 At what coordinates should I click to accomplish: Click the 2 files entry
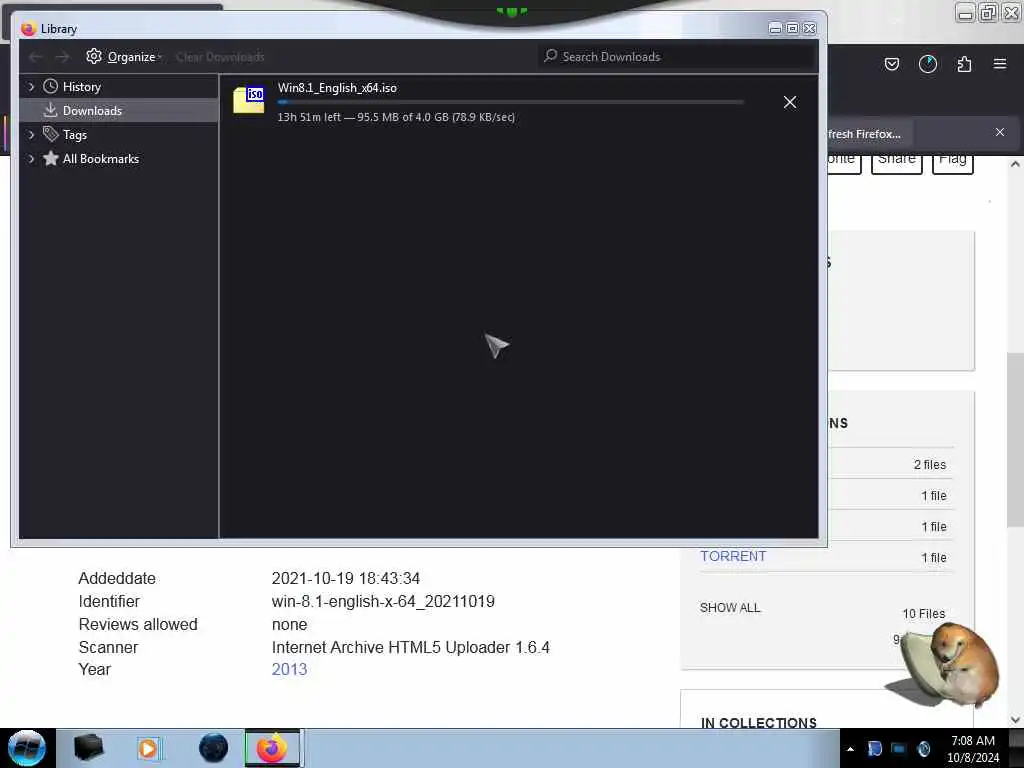coord(930,464)
